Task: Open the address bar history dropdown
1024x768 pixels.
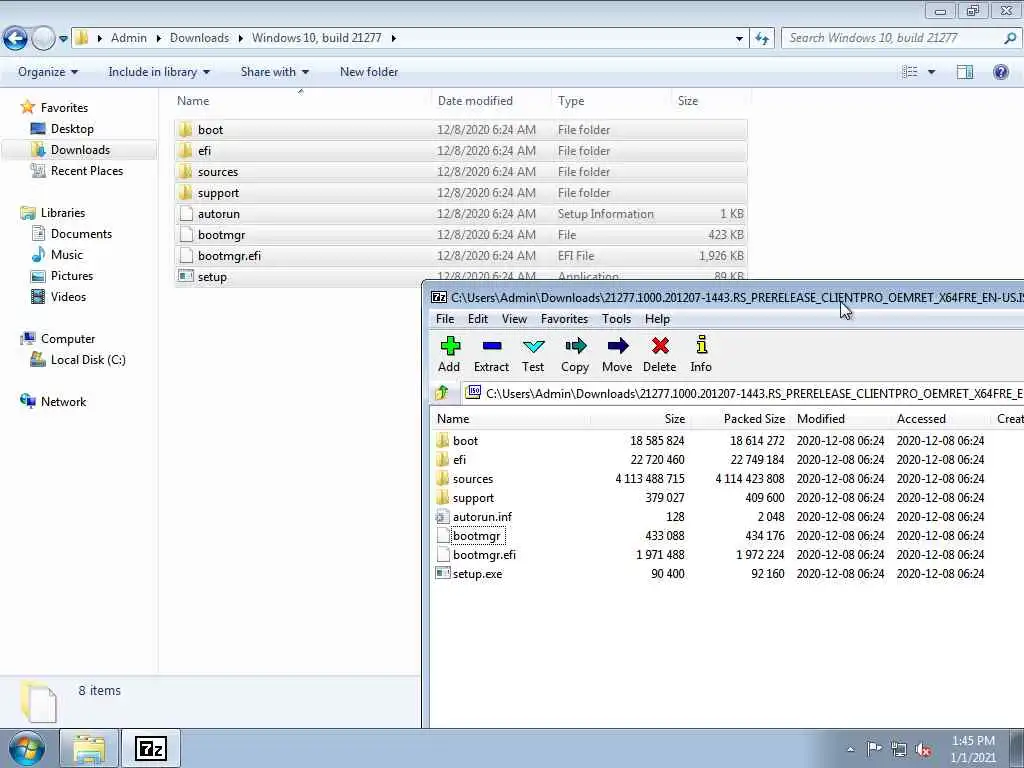Action: (x=739, y=38)
